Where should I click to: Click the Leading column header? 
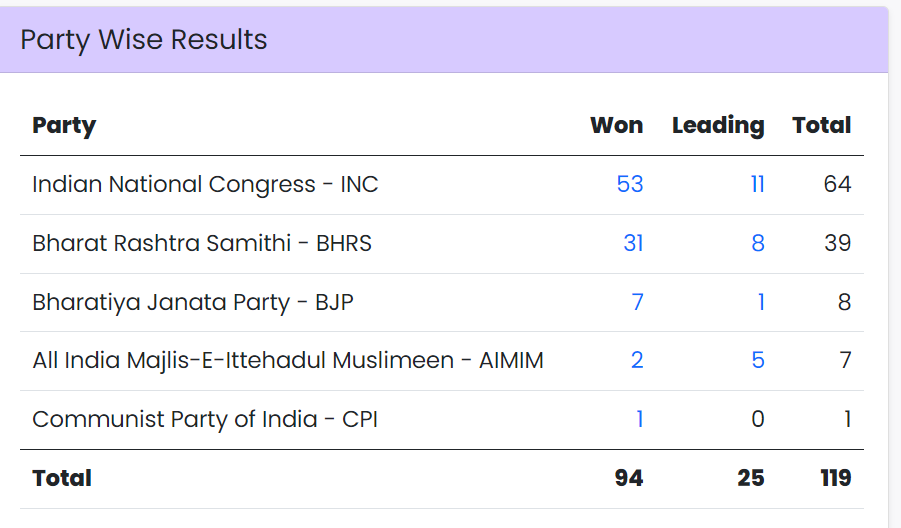pyautogui.click(x=718, y=125)
